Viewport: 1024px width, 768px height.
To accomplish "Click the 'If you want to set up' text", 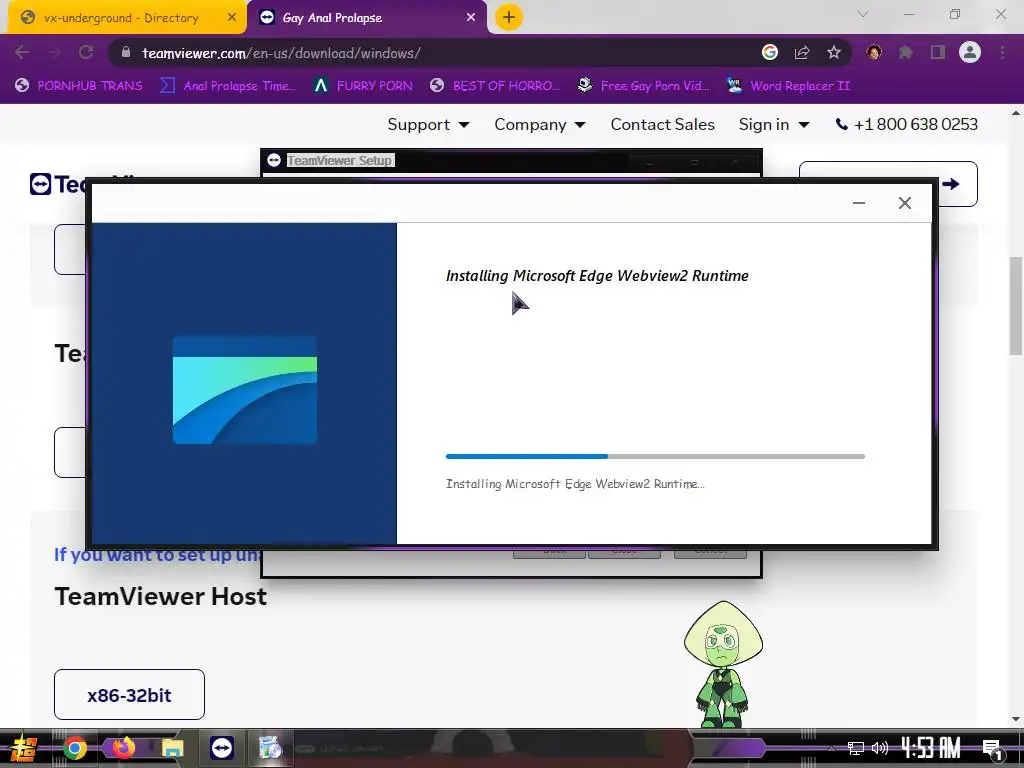I will [157, 554].
